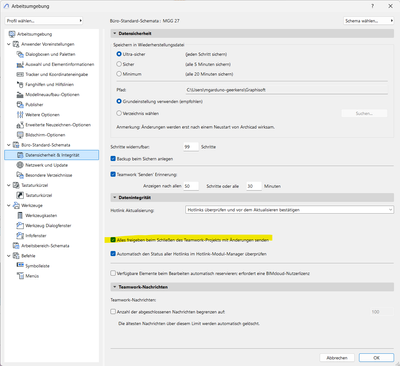Image resolution: width=400 pixels, height=366 pixels.
Task: Click the Anwender Voreinstellungen icon
Action: (16, 44)
